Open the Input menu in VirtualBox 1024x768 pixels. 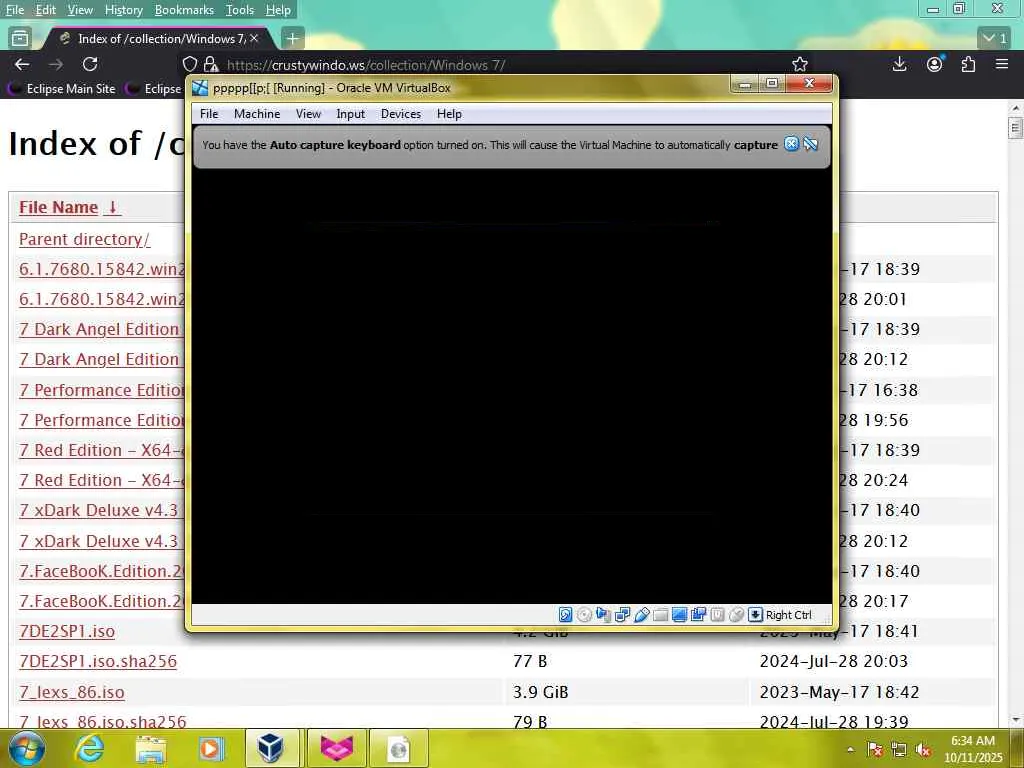[351, 114]
